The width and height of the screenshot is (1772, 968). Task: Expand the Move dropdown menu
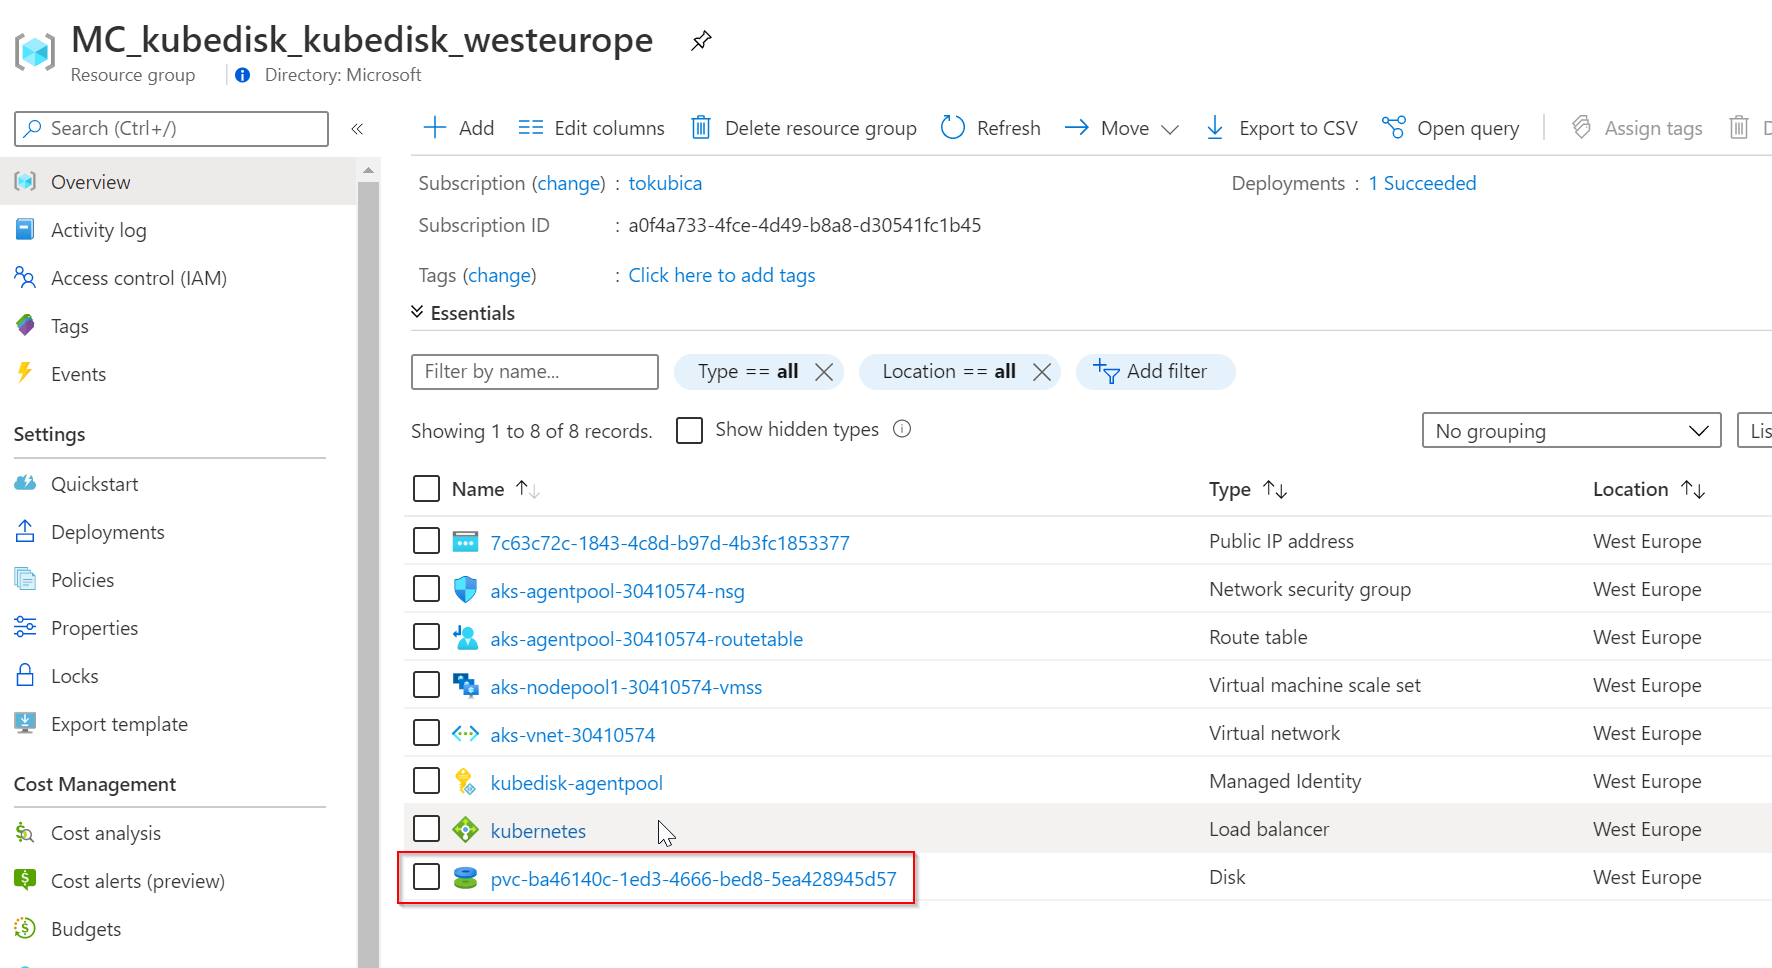(x=1170, y=129)
